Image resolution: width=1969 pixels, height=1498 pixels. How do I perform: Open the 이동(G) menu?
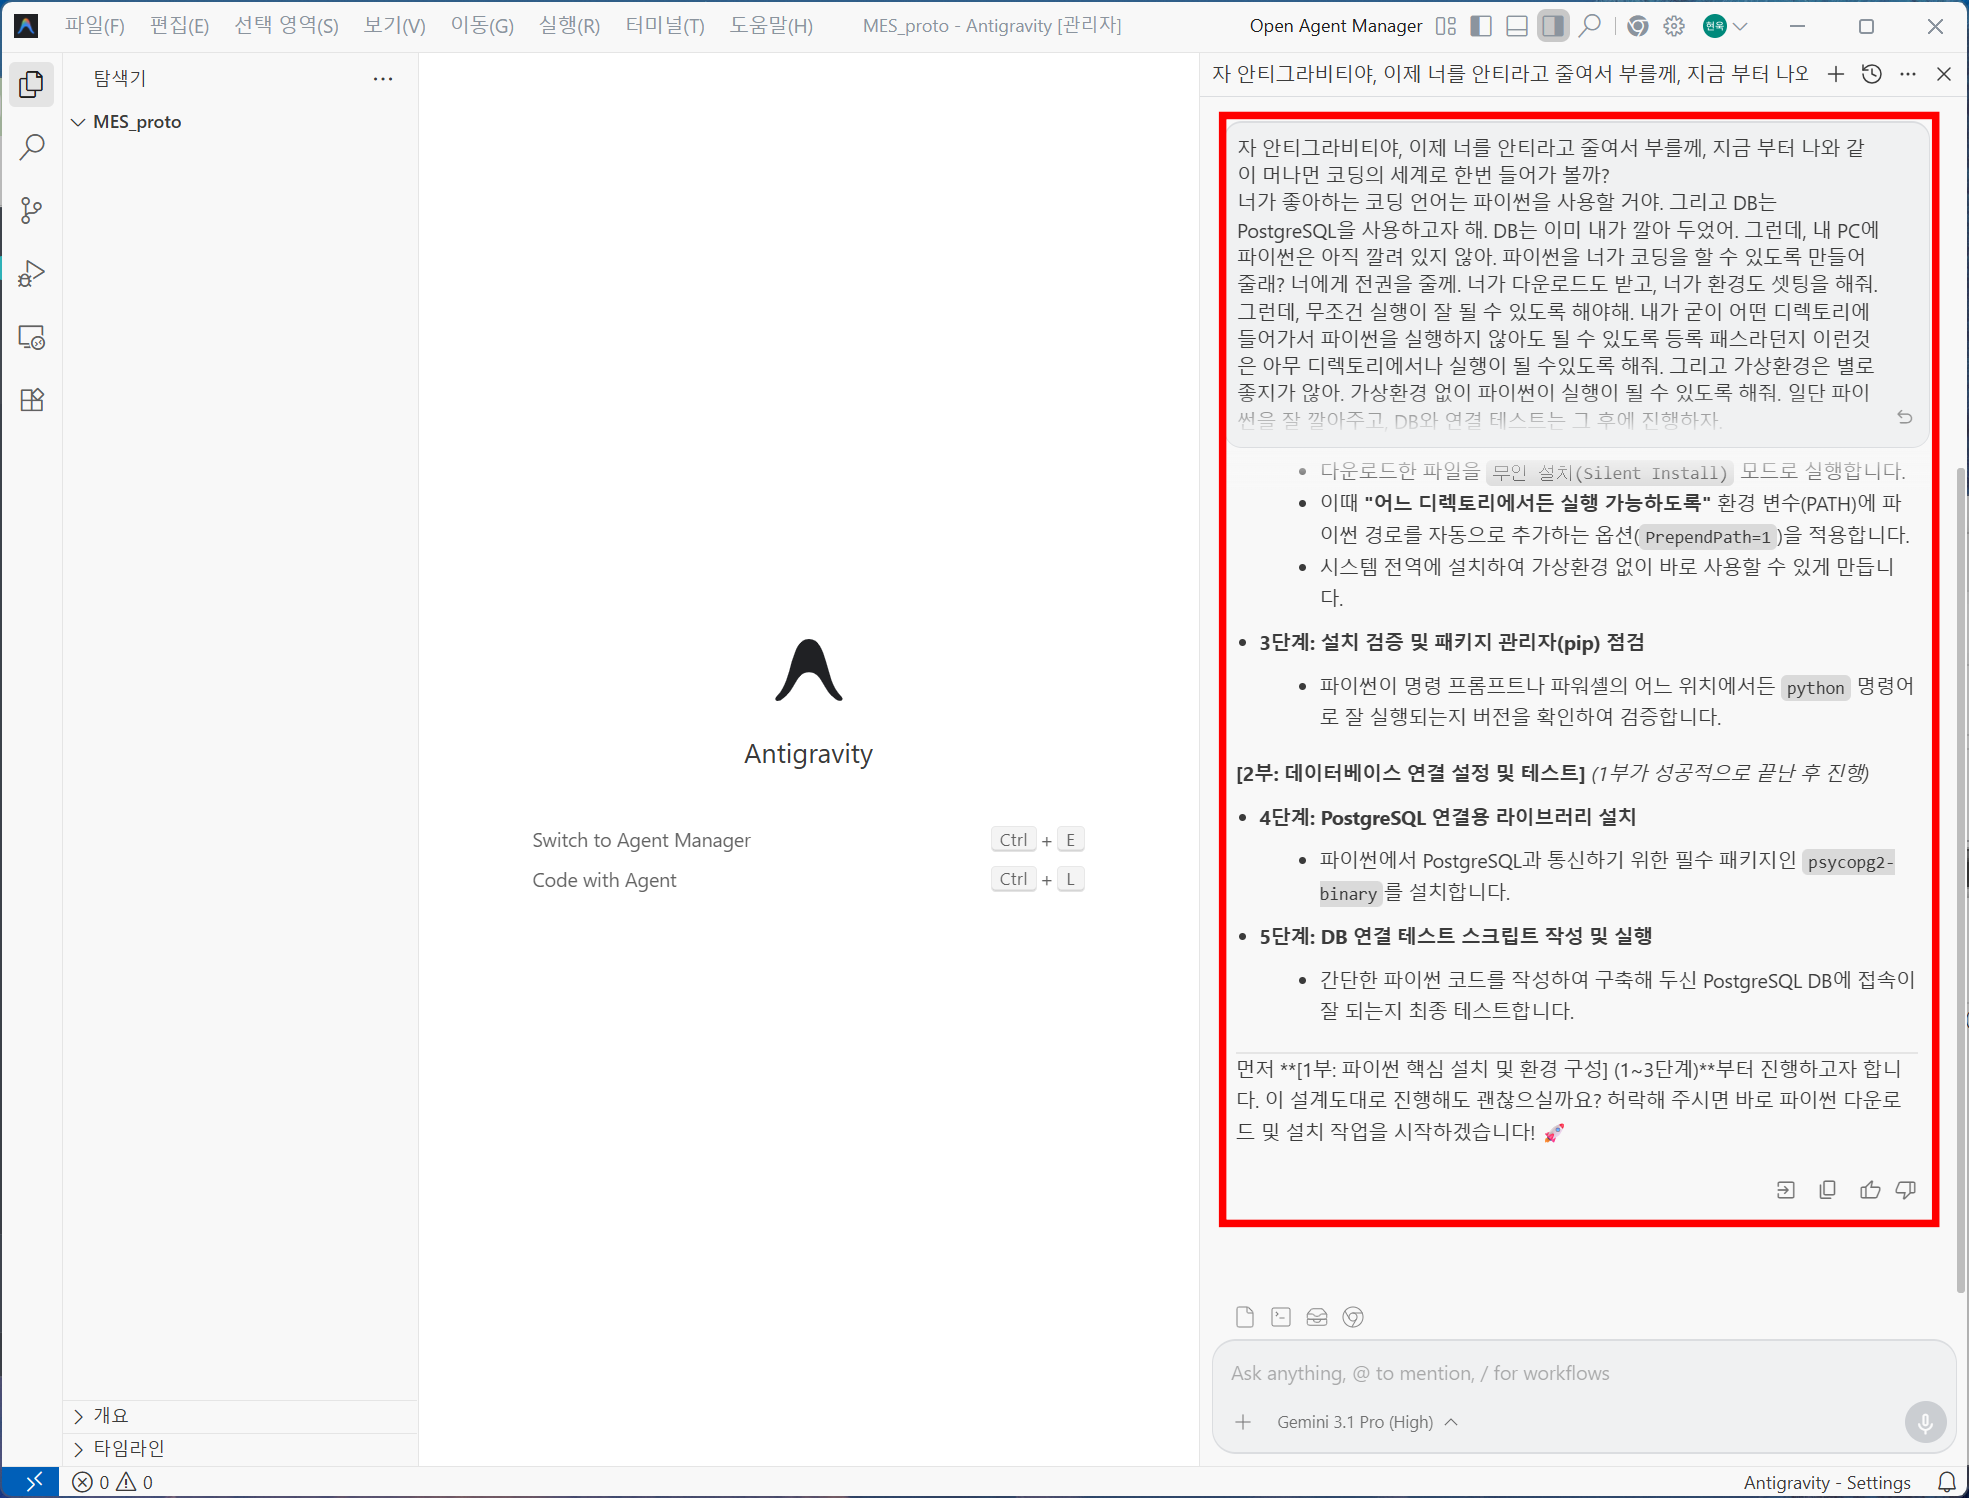coord(482,26)
